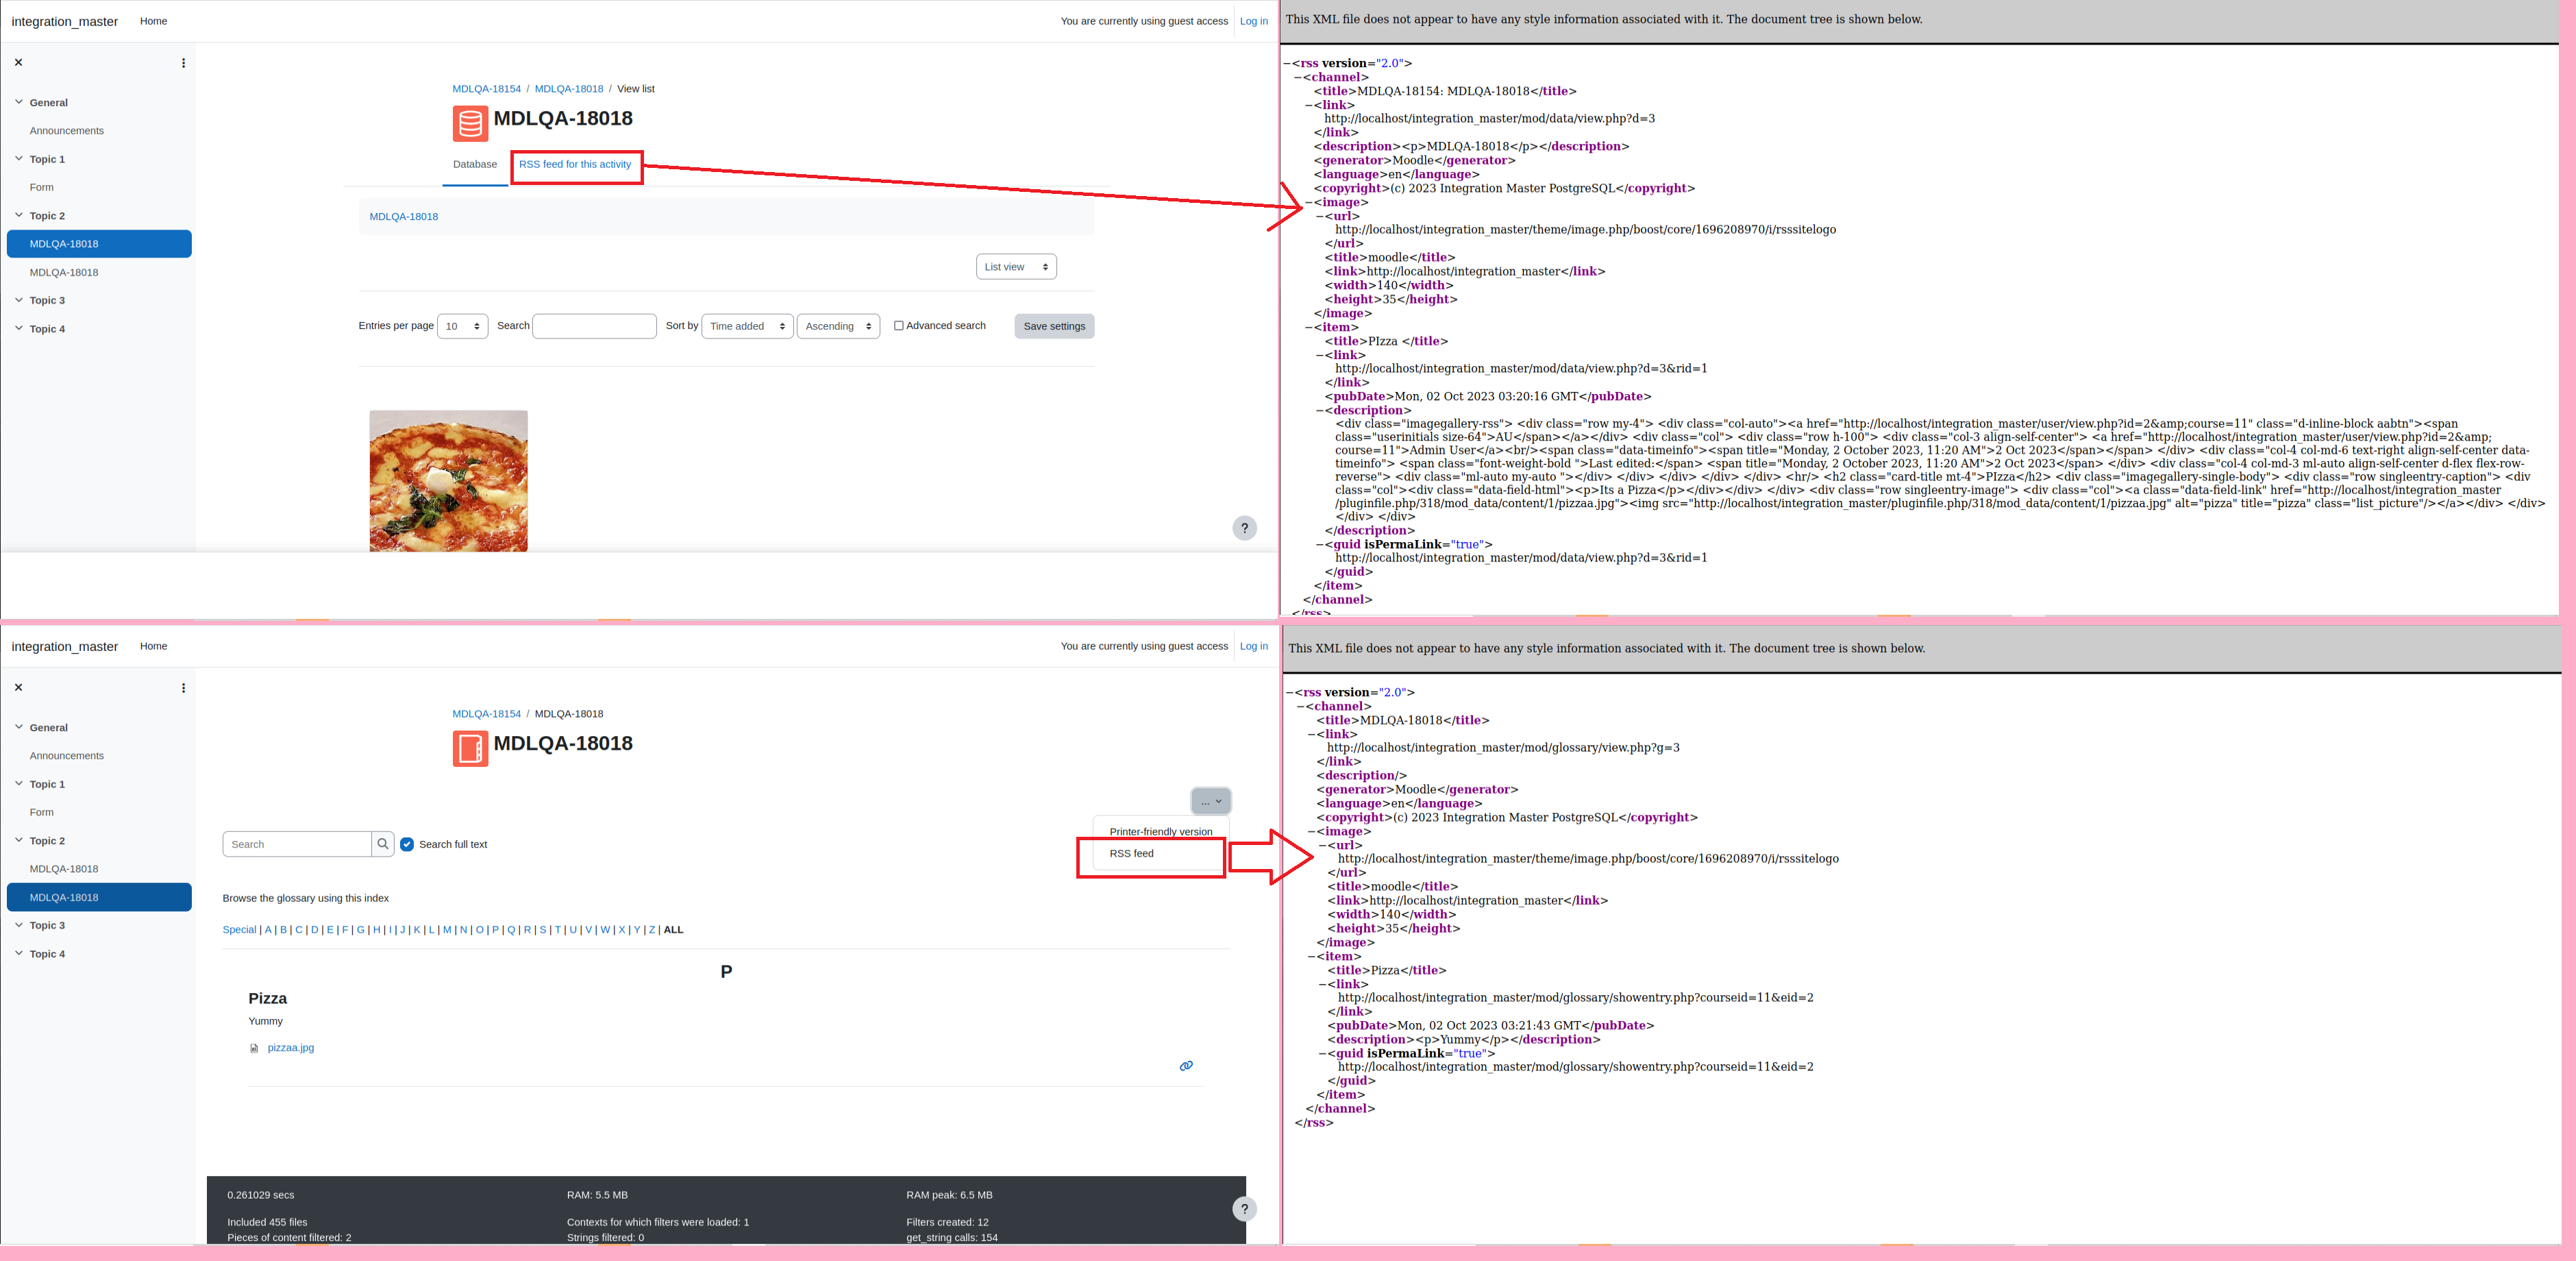Open course index options kebab on glossary page
The width and height of the screenshot is (2576, 1261).
pyautogui.click(x=183, y=688)
